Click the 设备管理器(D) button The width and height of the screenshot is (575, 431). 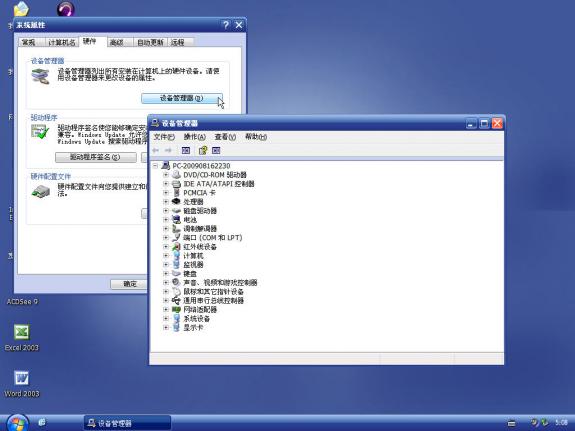[182, 98]
